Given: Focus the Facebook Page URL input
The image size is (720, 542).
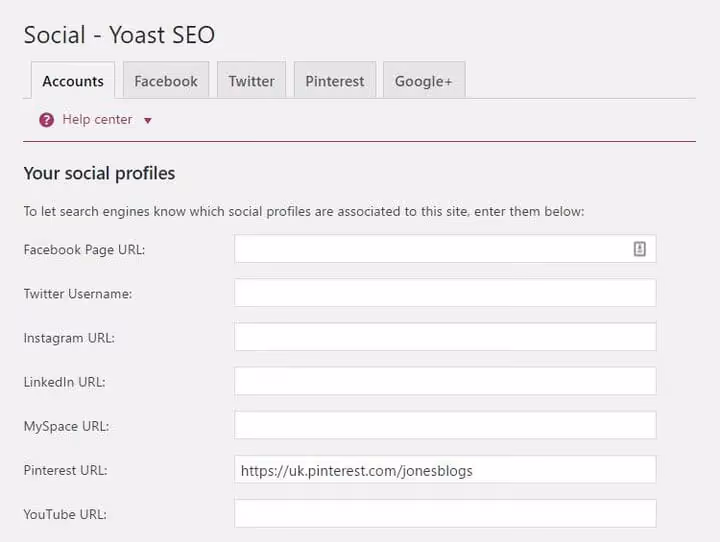Looking at the screenshot, I should (445, 249).
